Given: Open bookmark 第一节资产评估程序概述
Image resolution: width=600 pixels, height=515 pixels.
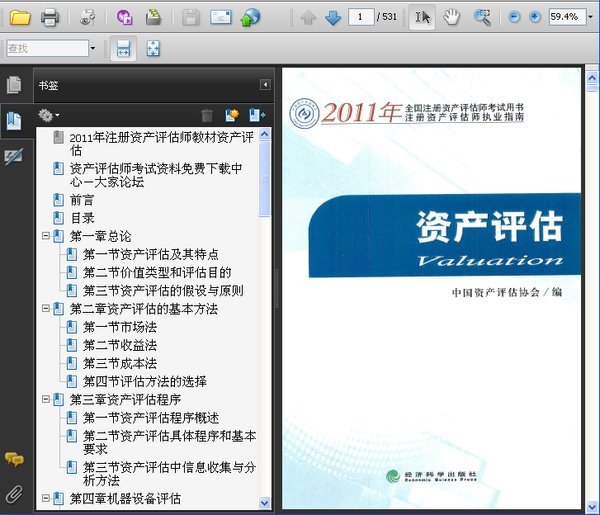Looking at the screenshot, I should click(151, 418).
